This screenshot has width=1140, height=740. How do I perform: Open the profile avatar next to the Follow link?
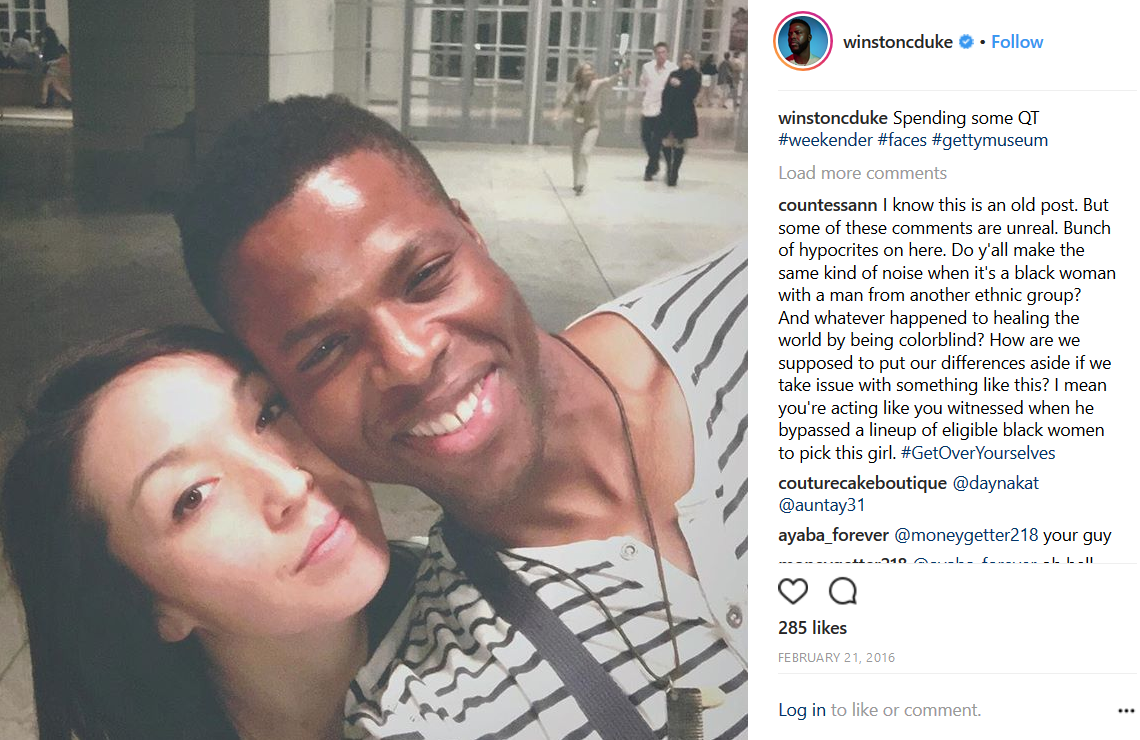pos(803,41)
